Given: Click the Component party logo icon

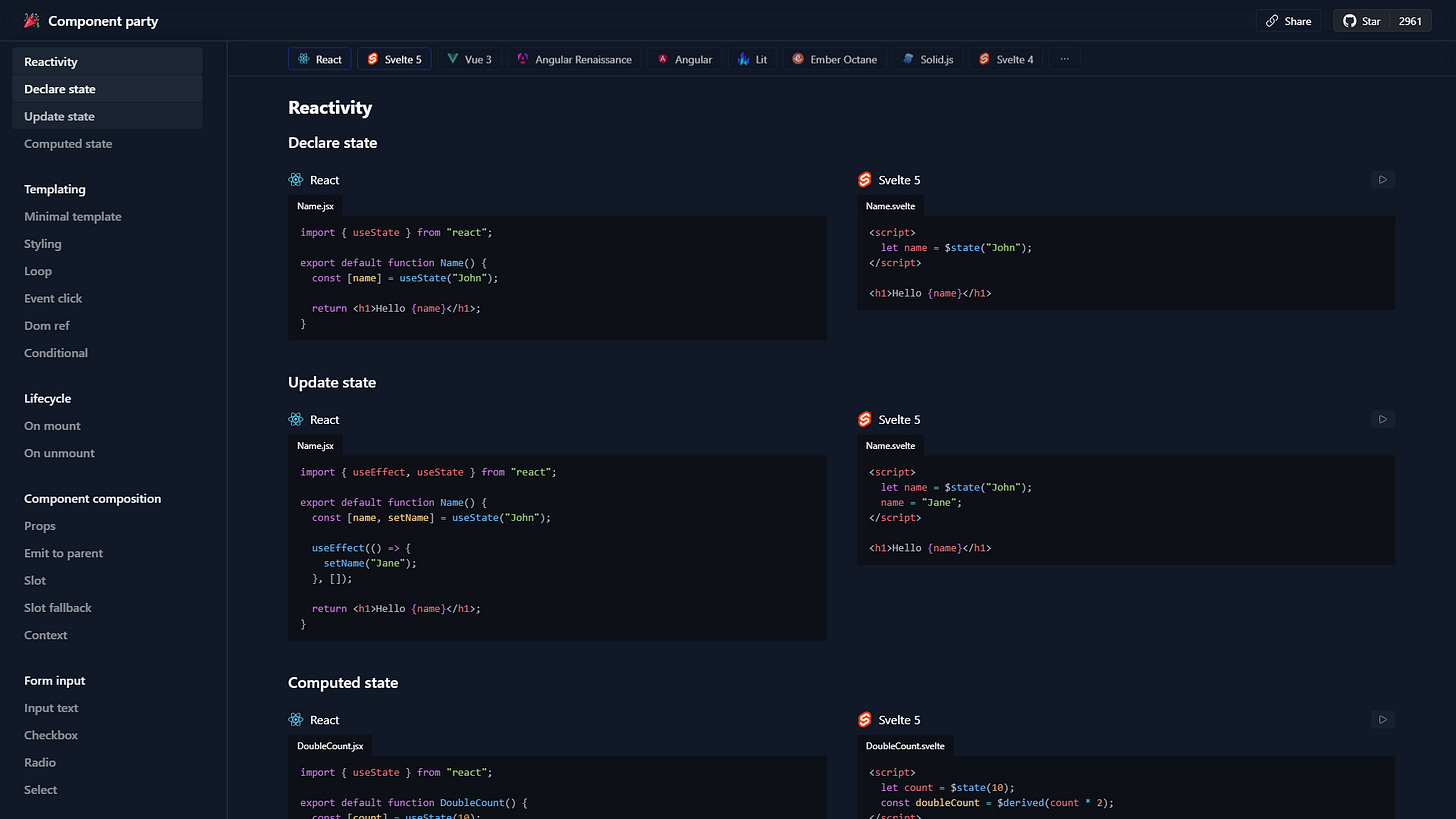Looking at the screenshot, I should click(32, 21).
